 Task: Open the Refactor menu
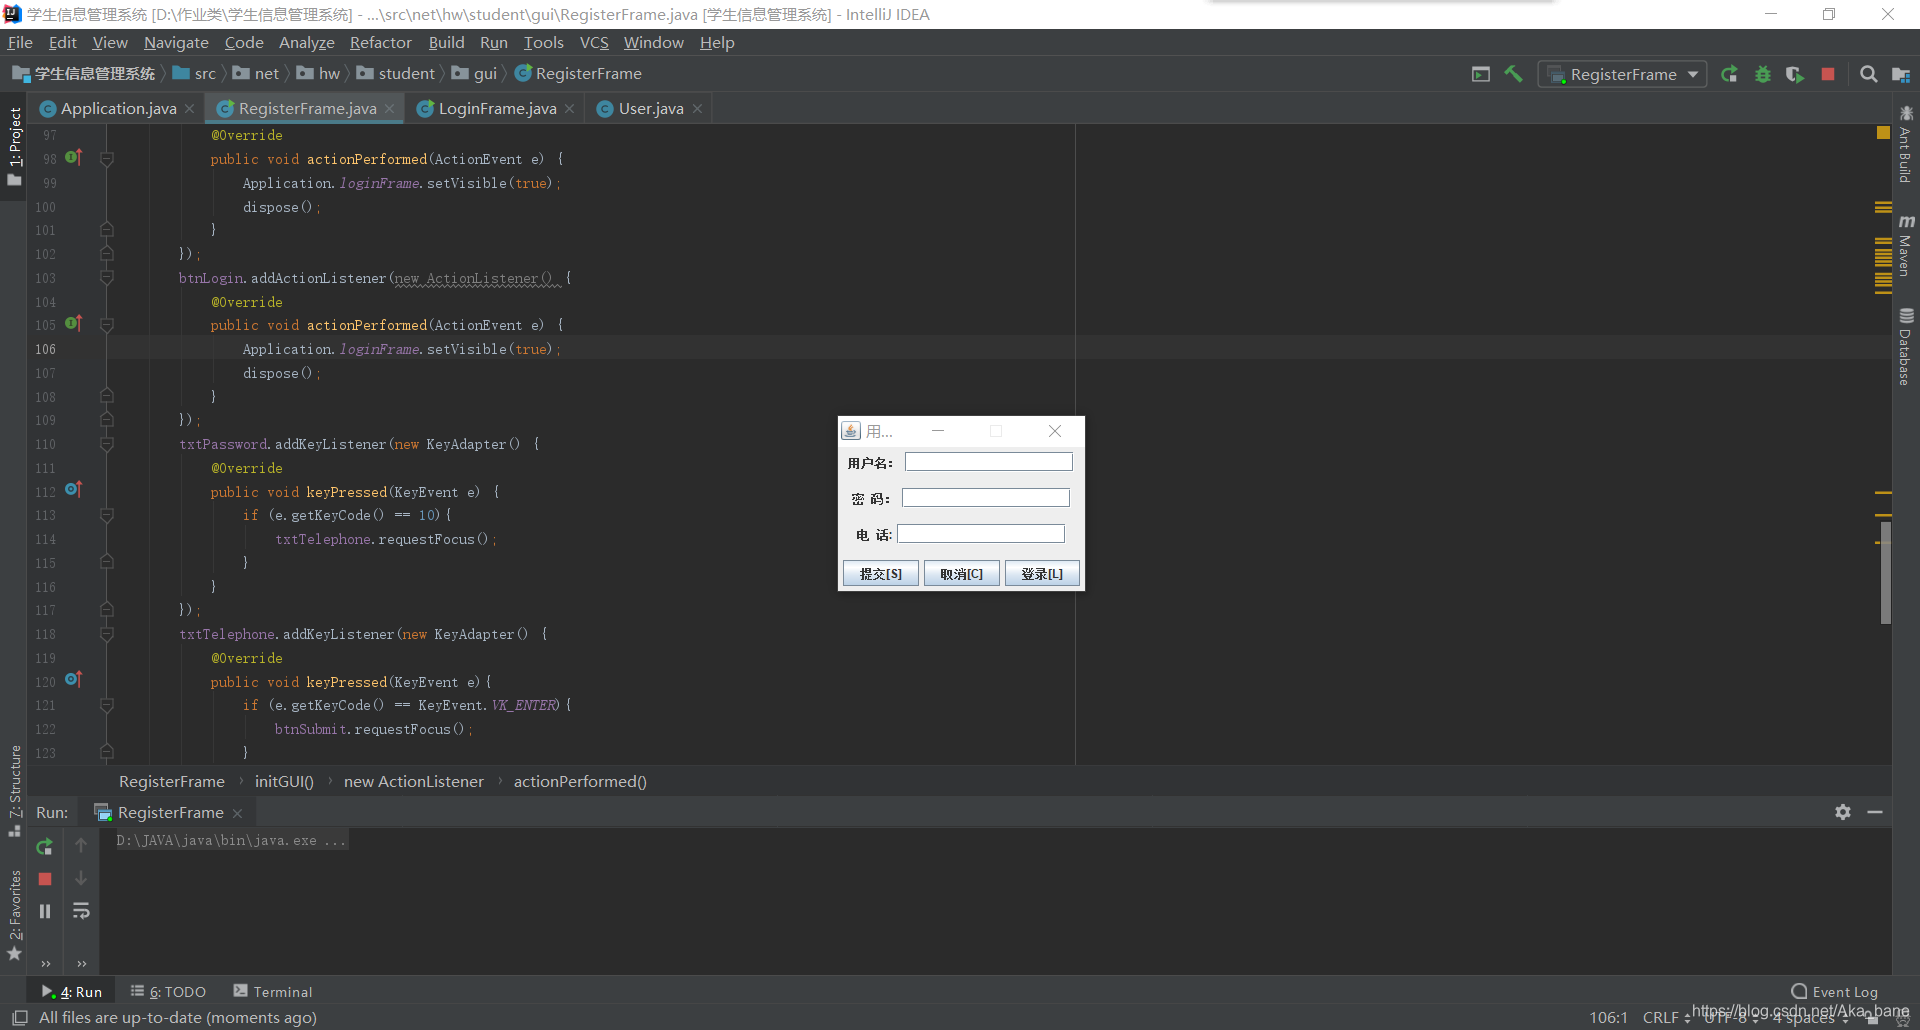[x=380, y=42]
